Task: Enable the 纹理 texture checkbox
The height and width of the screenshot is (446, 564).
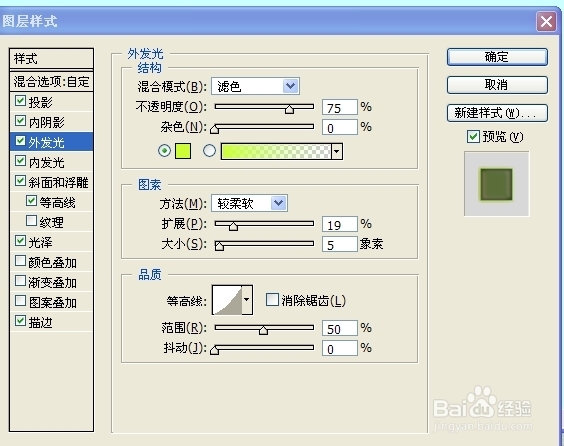Action: 31,220
